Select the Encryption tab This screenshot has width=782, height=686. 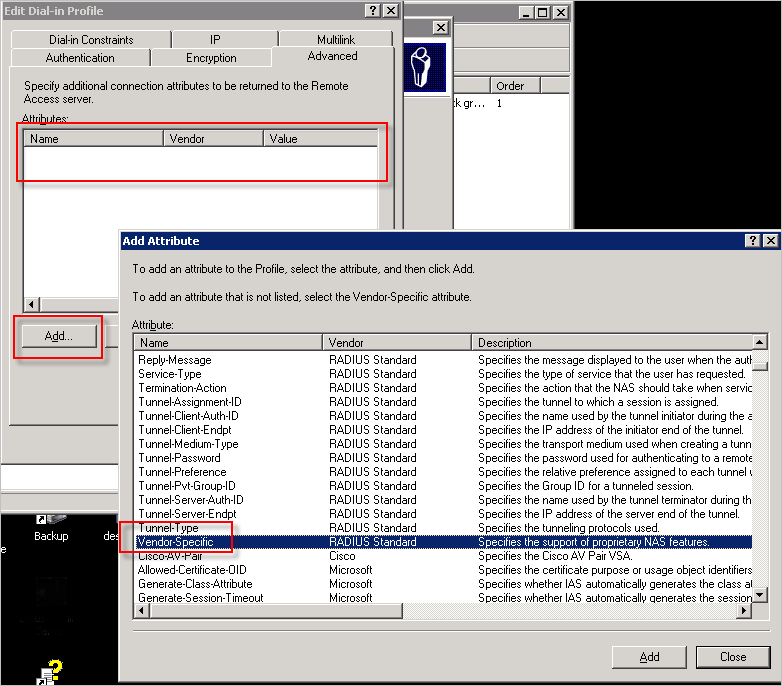click(x=211, y=58)
